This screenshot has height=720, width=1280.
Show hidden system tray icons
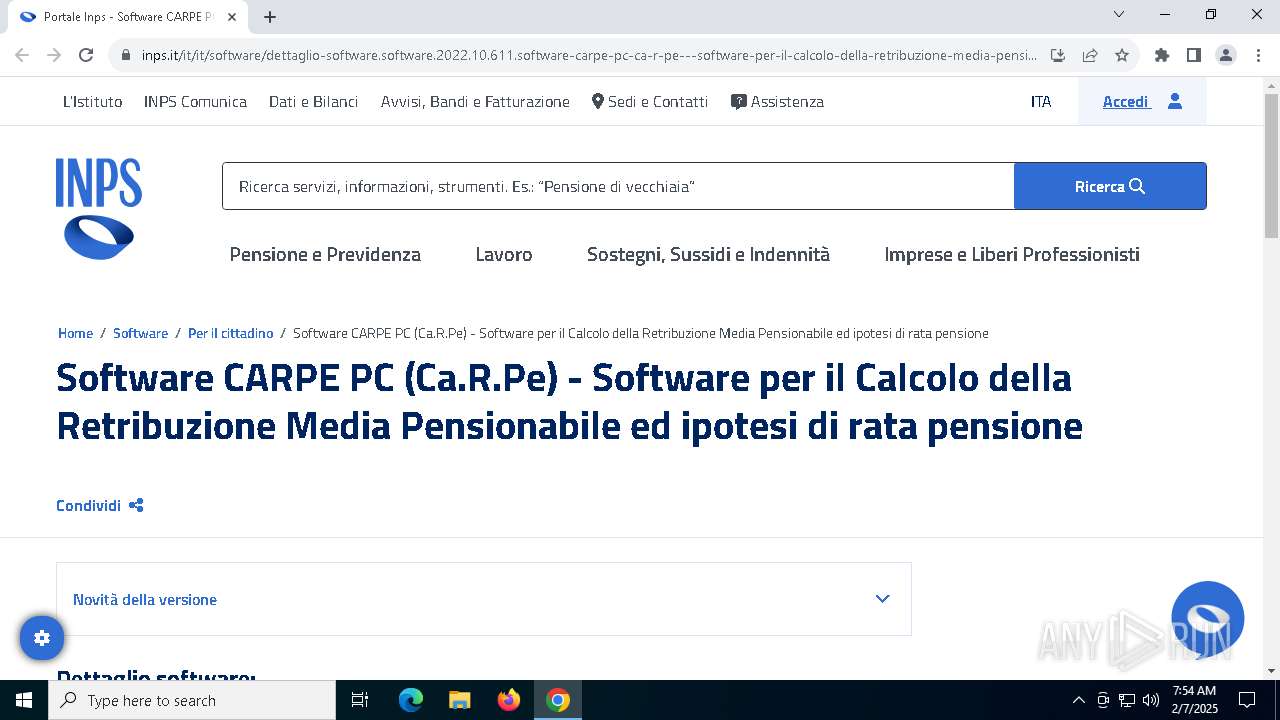1078,700
